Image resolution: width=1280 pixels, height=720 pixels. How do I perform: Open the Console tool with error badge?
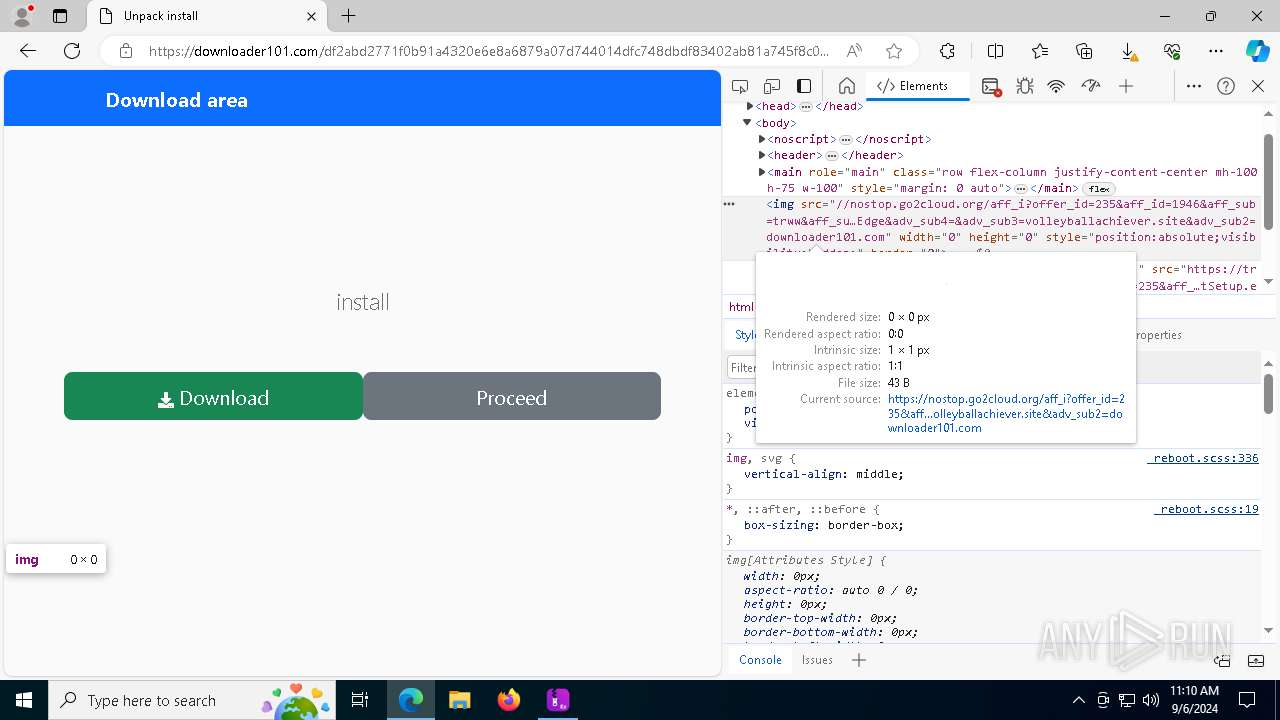991,86
